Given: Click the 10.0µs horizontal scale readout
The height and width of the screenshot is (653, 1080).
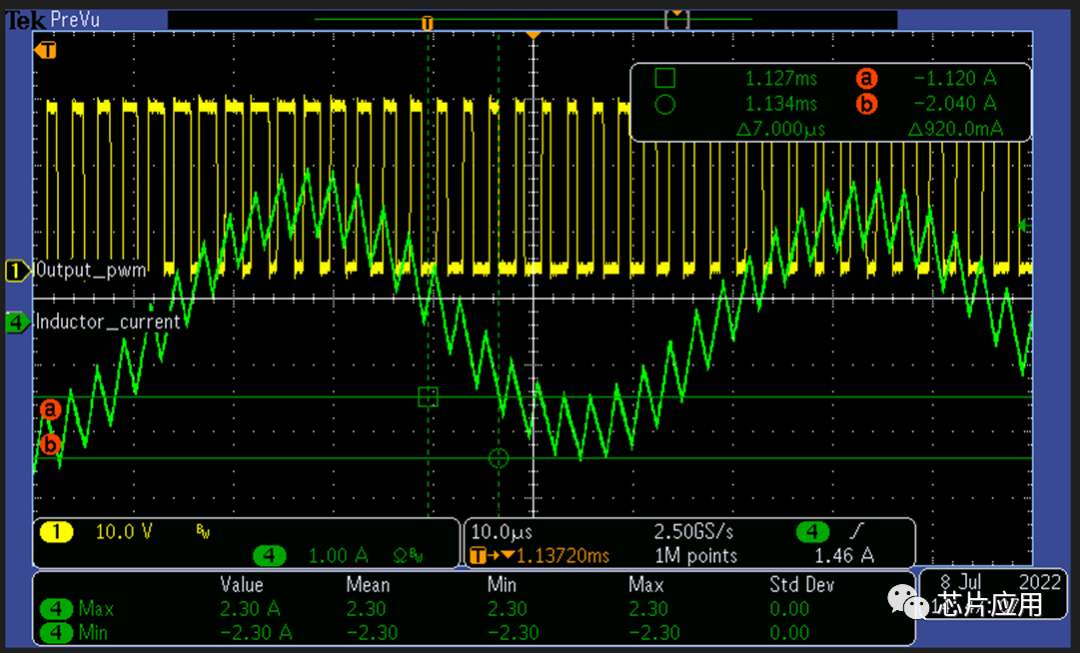Looking at the screenshot, I should pyautogui.click(x=500, y=532).
